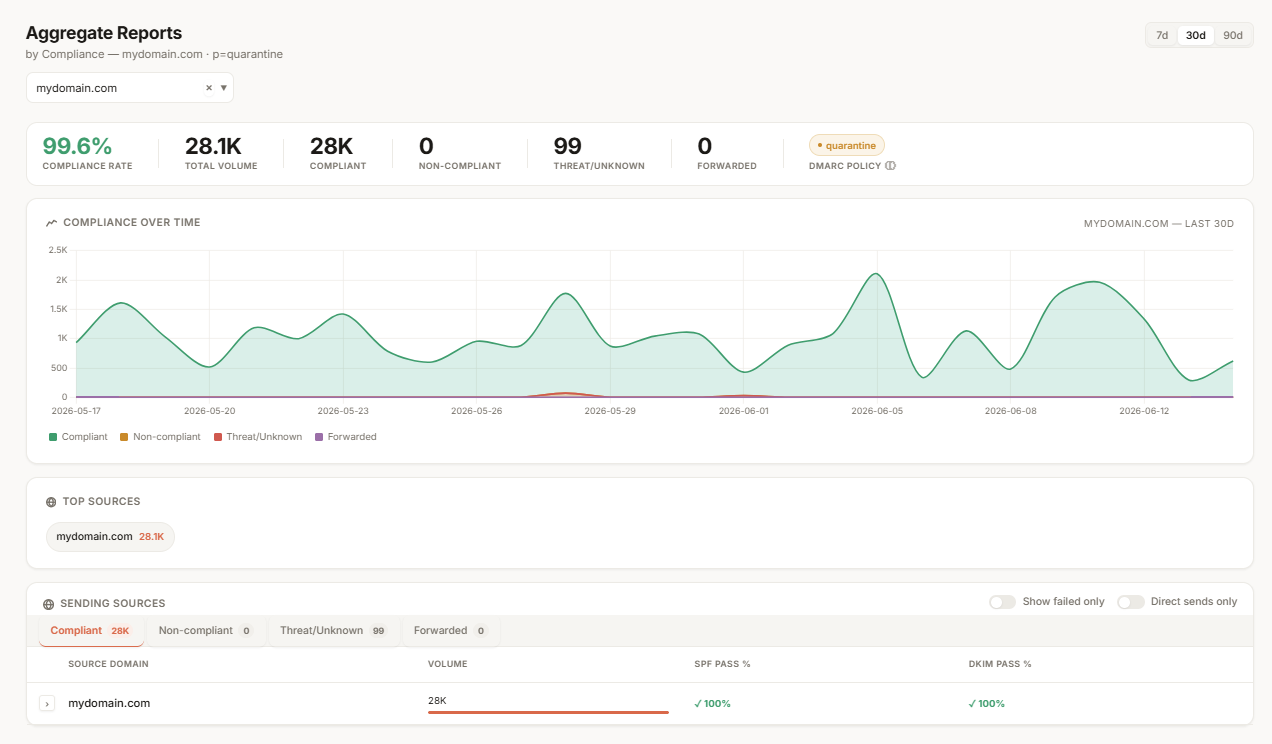Click the 99 Threat/Unknown stat
This screenshot has width=1272, height=744.
pyautogui.click(x=568, y=147)
